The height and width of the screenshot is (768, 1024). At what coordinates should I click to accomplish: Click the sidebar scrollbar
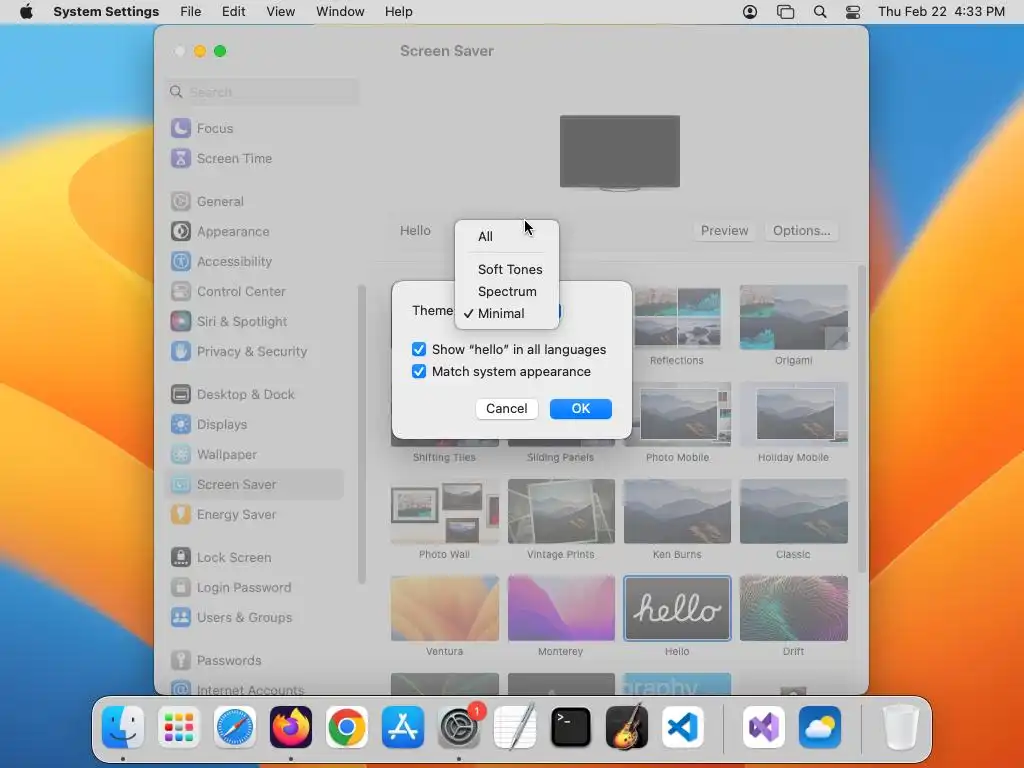coord(362,434)
